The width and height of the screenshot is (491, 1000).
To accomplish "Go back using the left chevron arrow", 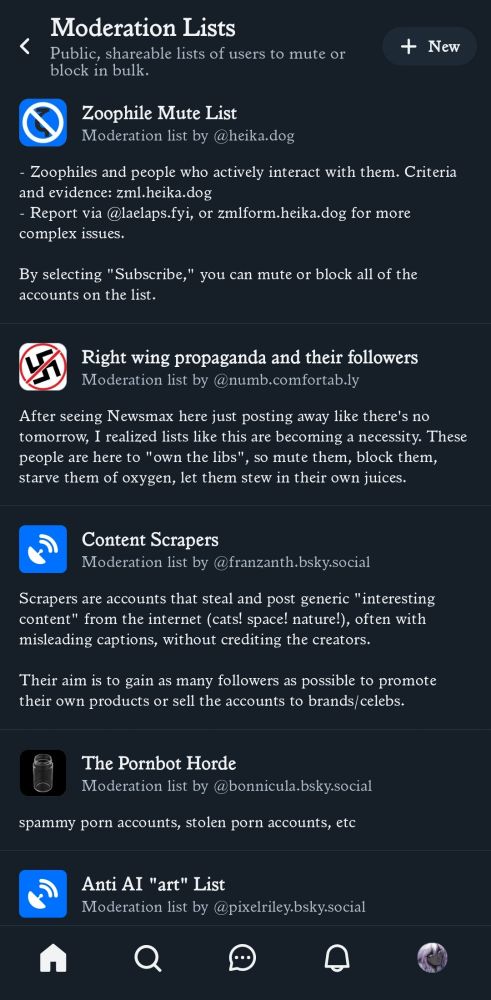I will tap(25, 46).
